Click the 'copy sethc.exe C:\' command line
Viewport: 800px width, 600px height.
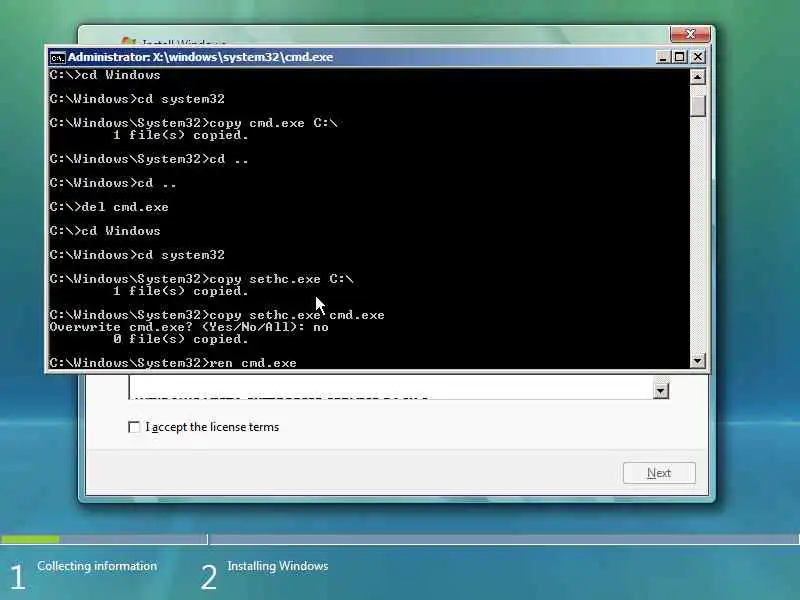(x=202, y=279)
